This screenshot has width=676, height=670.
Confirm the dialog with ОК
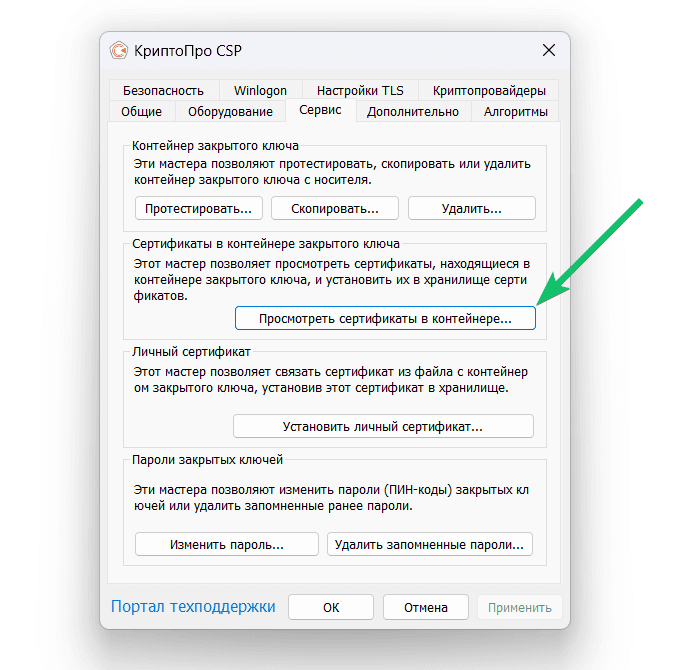click(331, 607)
